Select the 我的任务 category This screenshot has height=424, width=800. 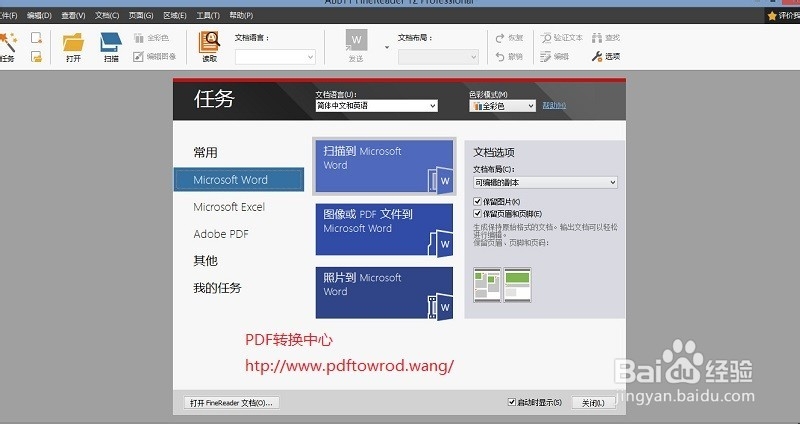point(217,288)
